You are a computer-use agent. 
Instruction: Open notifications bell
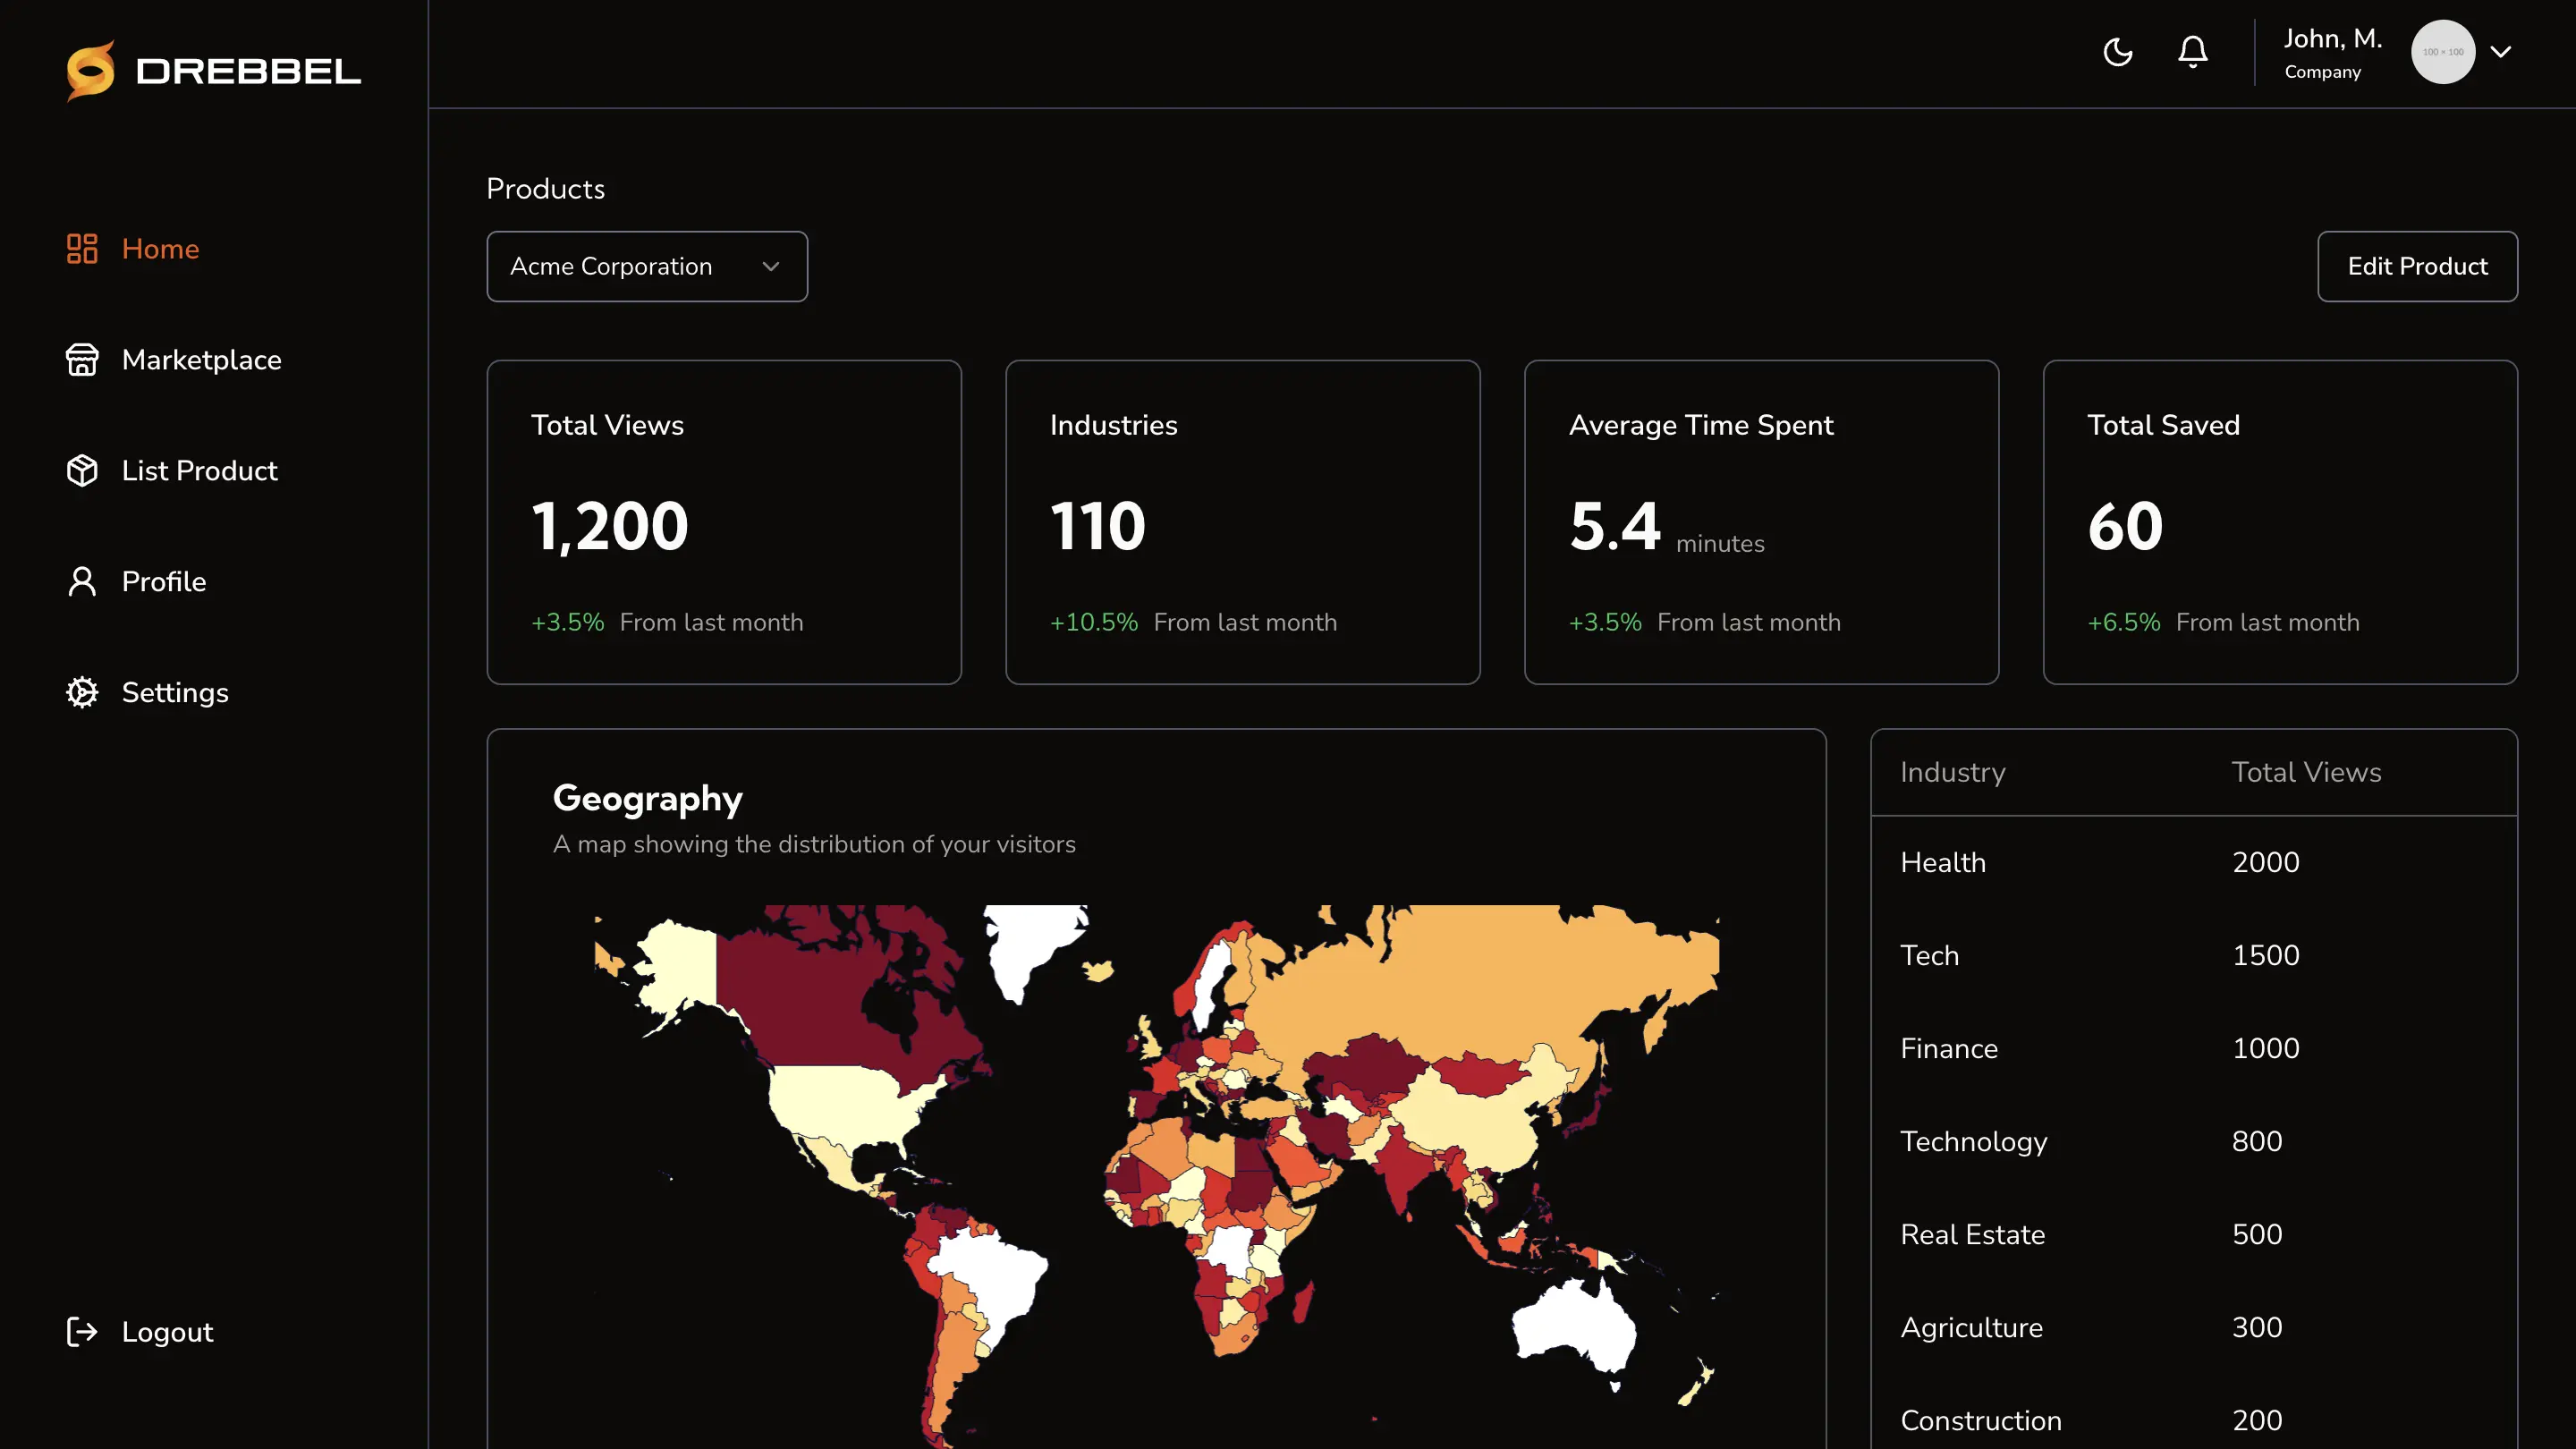pos(2193,52)
